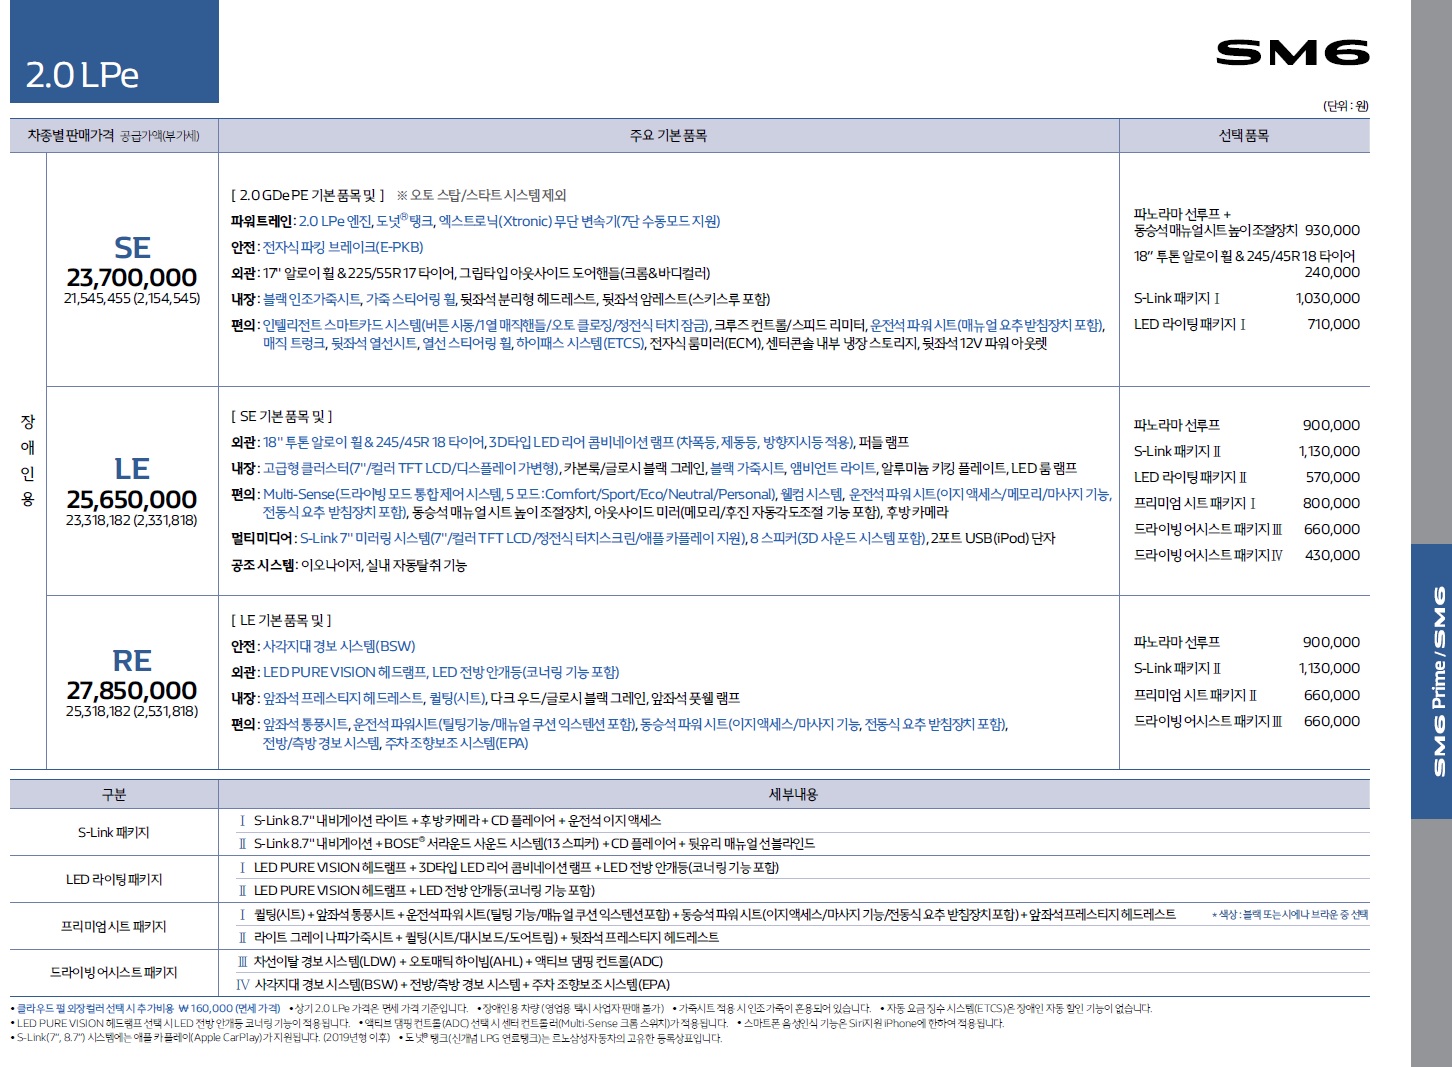Image resolution: width=1452 pixels, height=1067 pixels.
Task: Click "파노라마 선루프" option in RE row
Action: click(1177, 642)
